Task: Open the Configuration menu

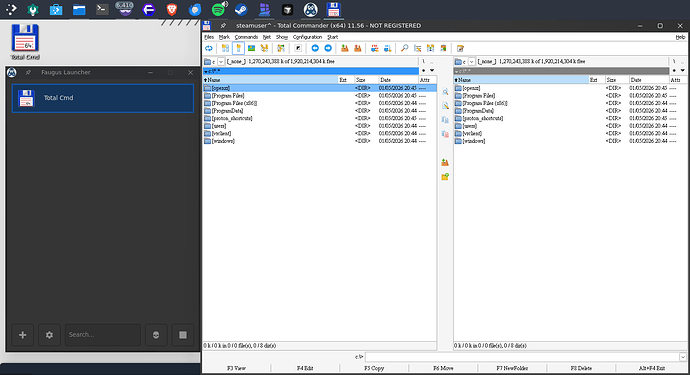Action: click(x=308, y=37)
